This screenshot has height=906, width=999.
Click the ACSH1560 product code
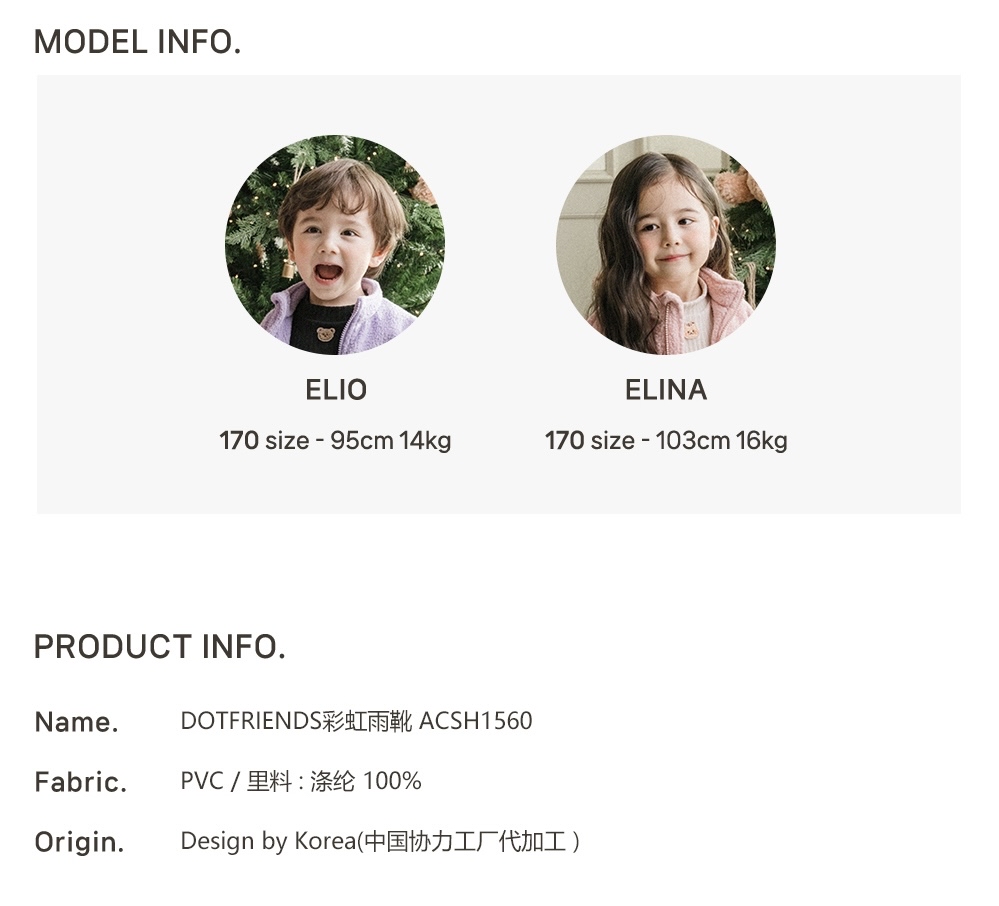pyautogui.click(x=476, y=721)
